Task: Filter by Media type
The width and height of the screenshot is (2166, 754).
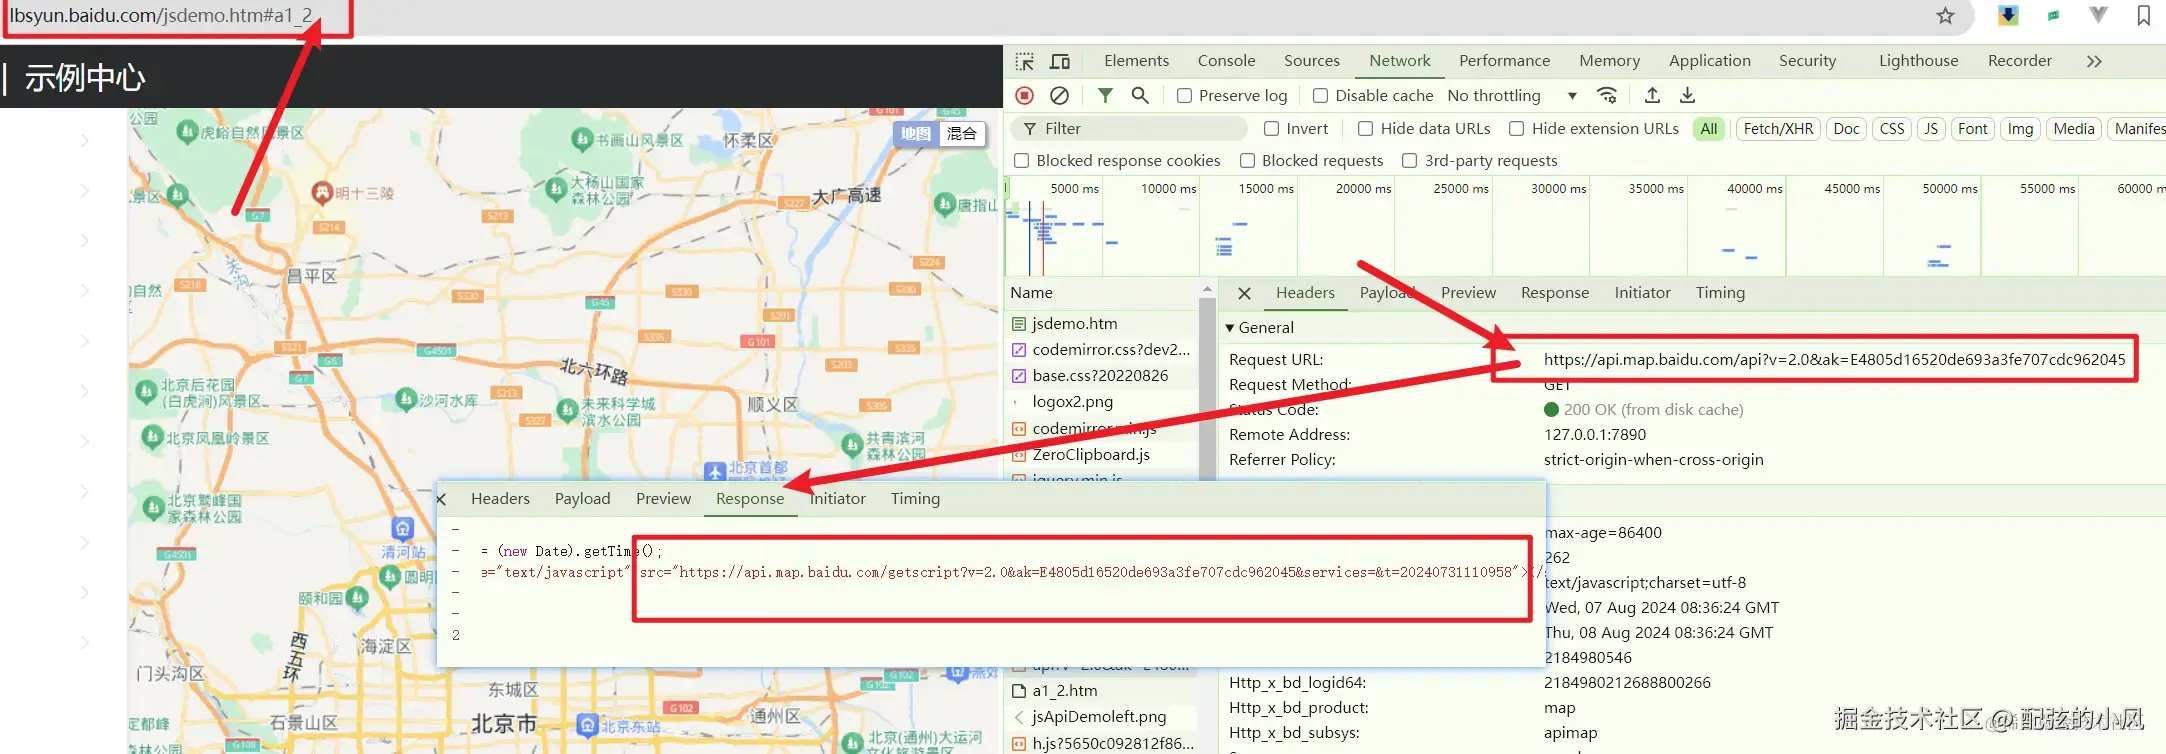Action: pos(2073,128)
